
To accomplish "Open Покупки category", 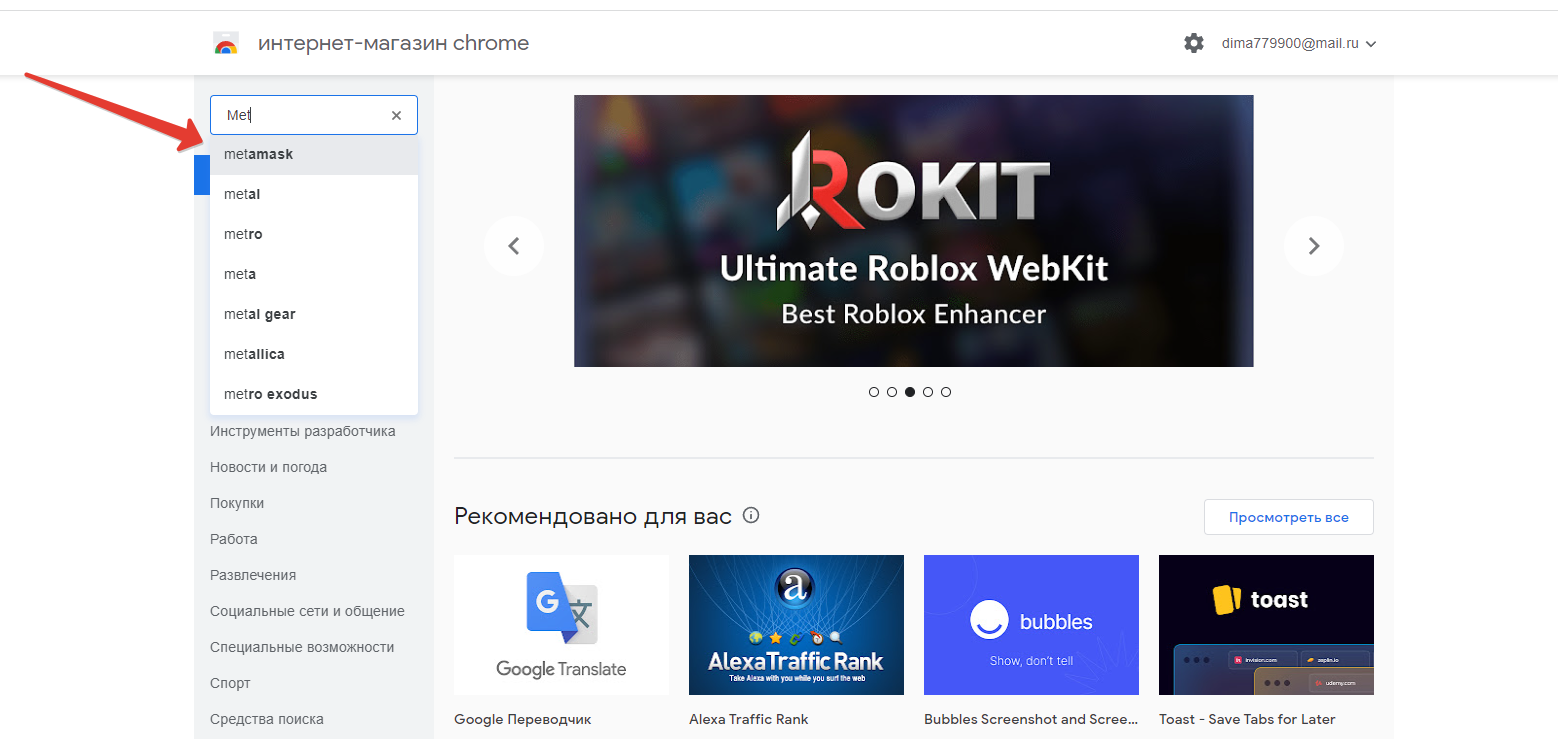I will tap(237, 503).
